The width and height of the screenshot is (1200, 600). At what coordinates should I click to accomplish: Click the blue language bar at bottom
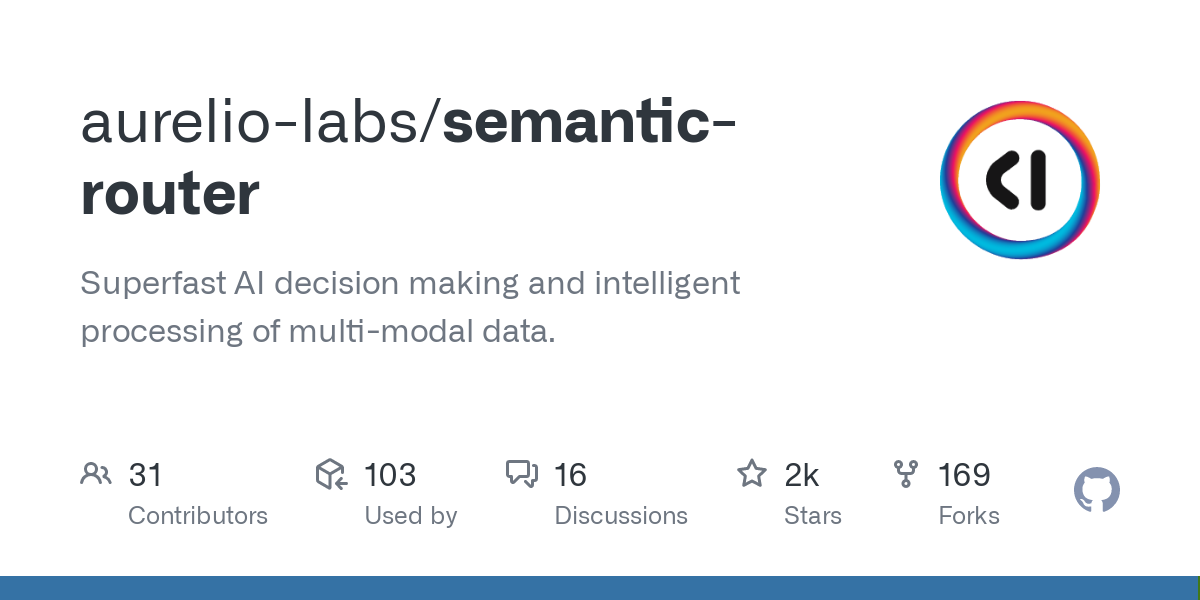600,588
